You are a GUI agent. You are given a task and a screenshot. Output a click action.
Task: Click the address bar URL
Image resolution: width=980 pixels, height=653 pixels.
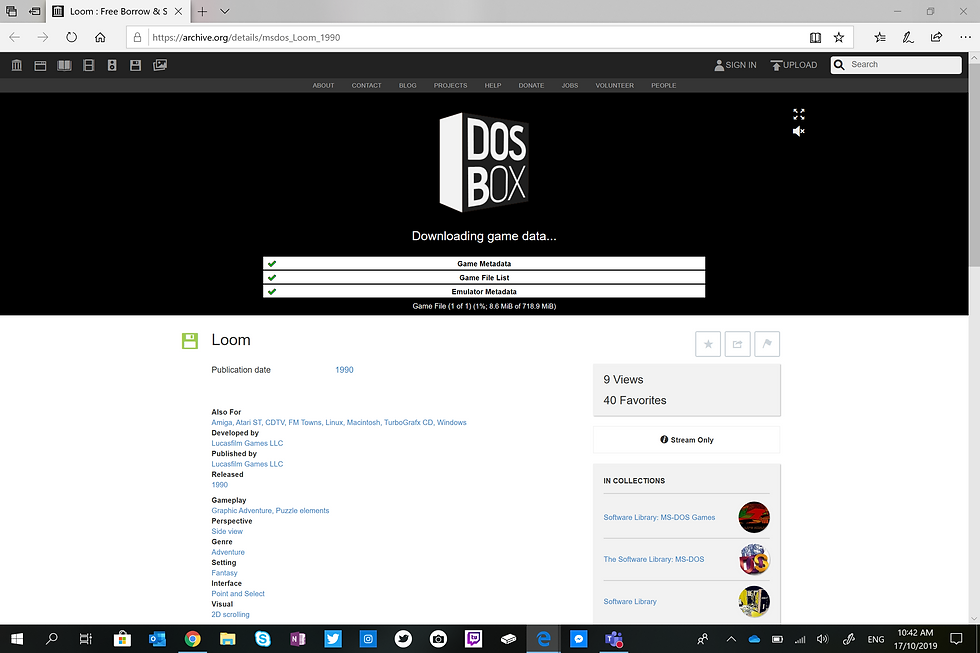coord(246,37)
